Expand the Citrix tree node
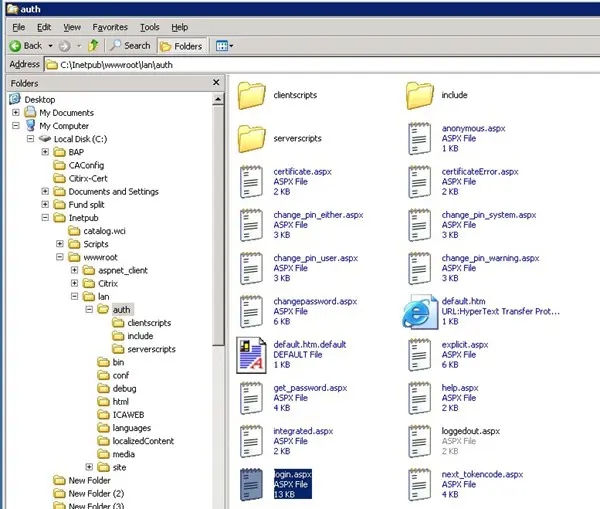600x509 pixels. click(x=74, y=283)
